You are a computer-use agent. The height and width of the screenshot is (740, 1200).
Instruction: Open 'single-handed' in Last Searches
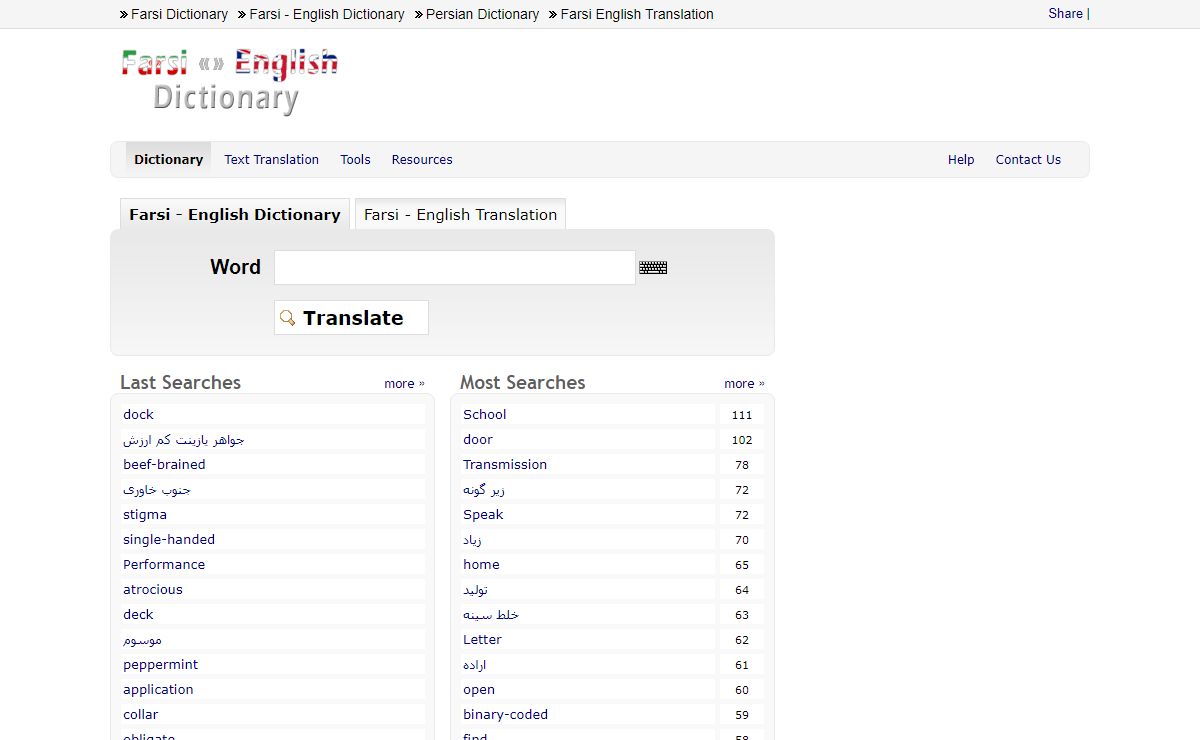click(169, 539)
